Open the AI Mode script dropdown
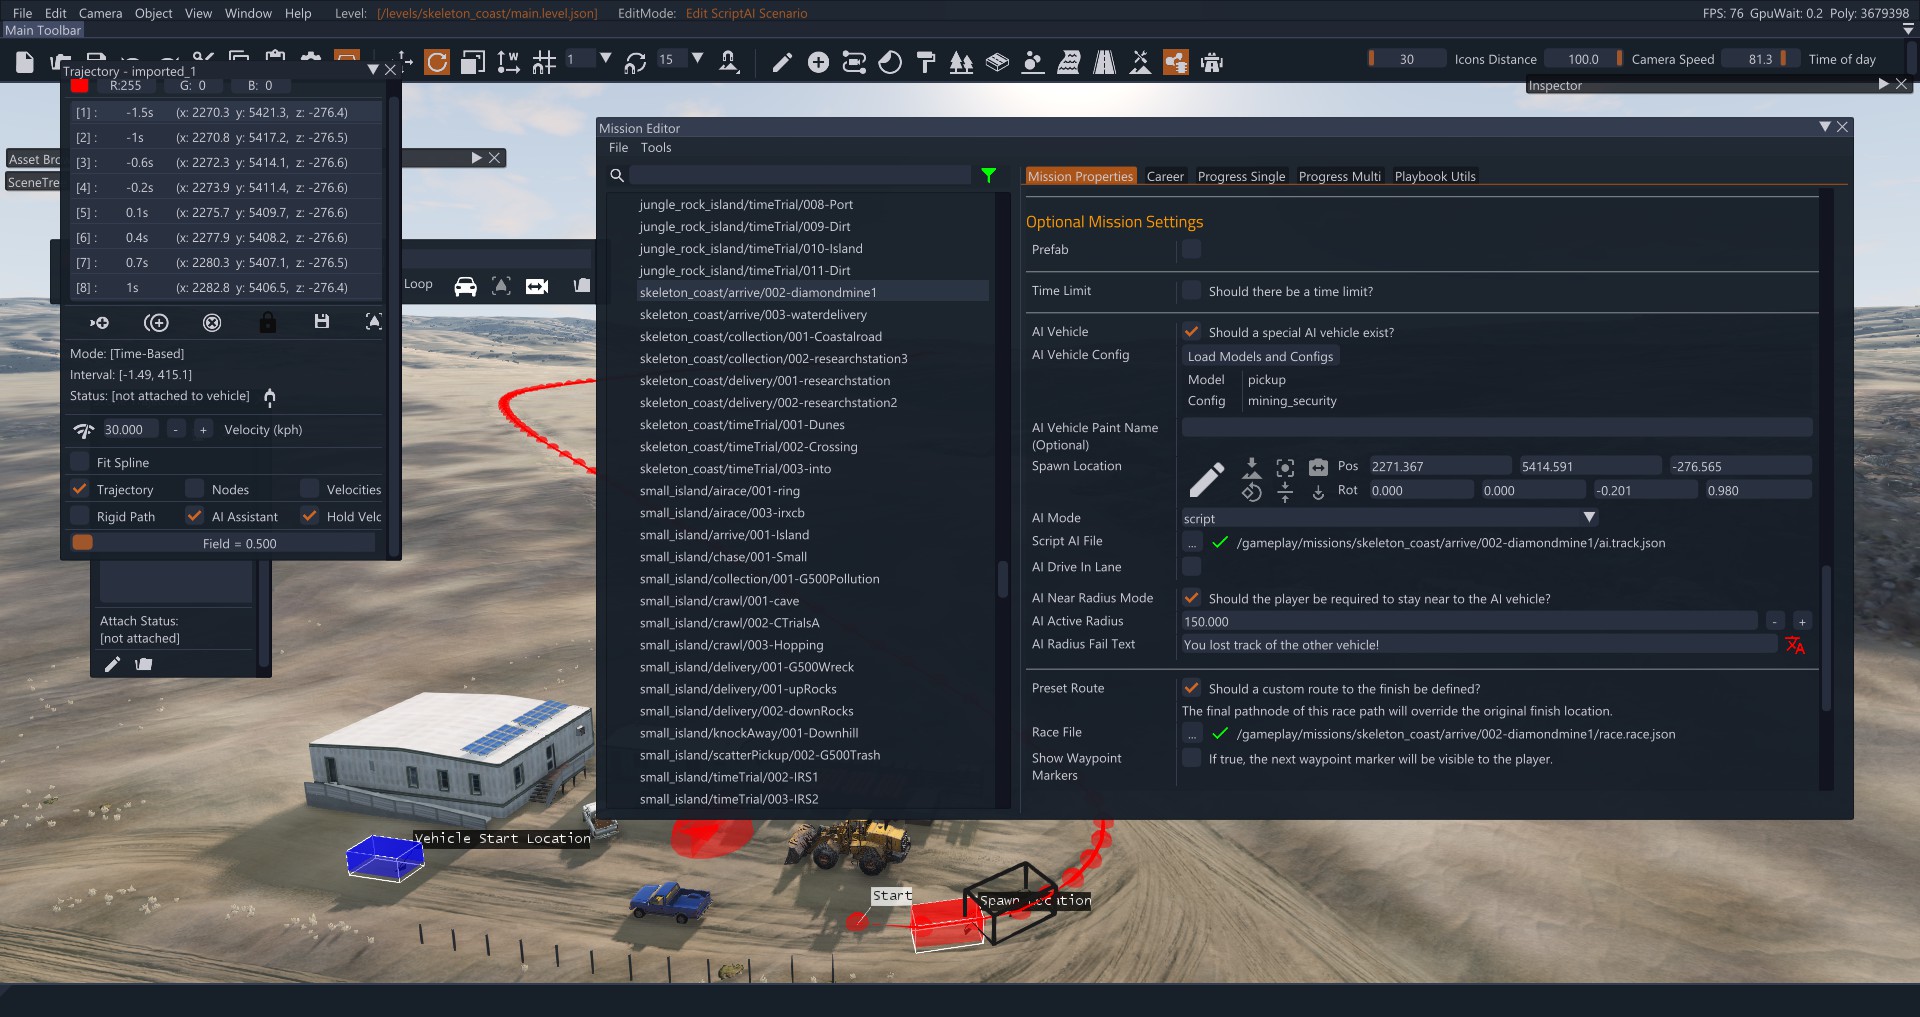 click(1390, 518)
